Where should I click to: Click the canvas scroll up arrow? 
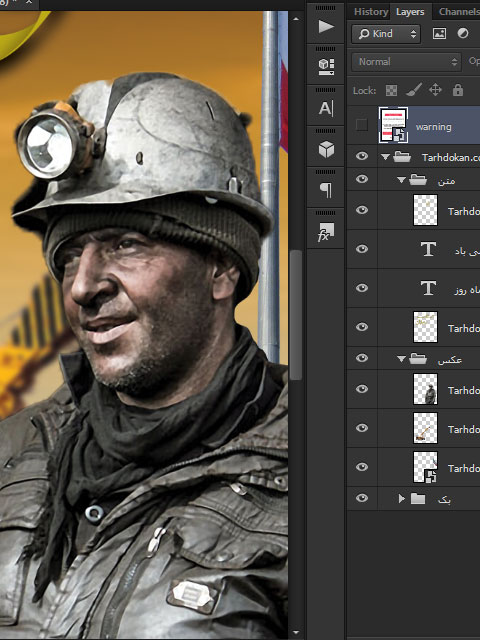click(x=296, y=19)
